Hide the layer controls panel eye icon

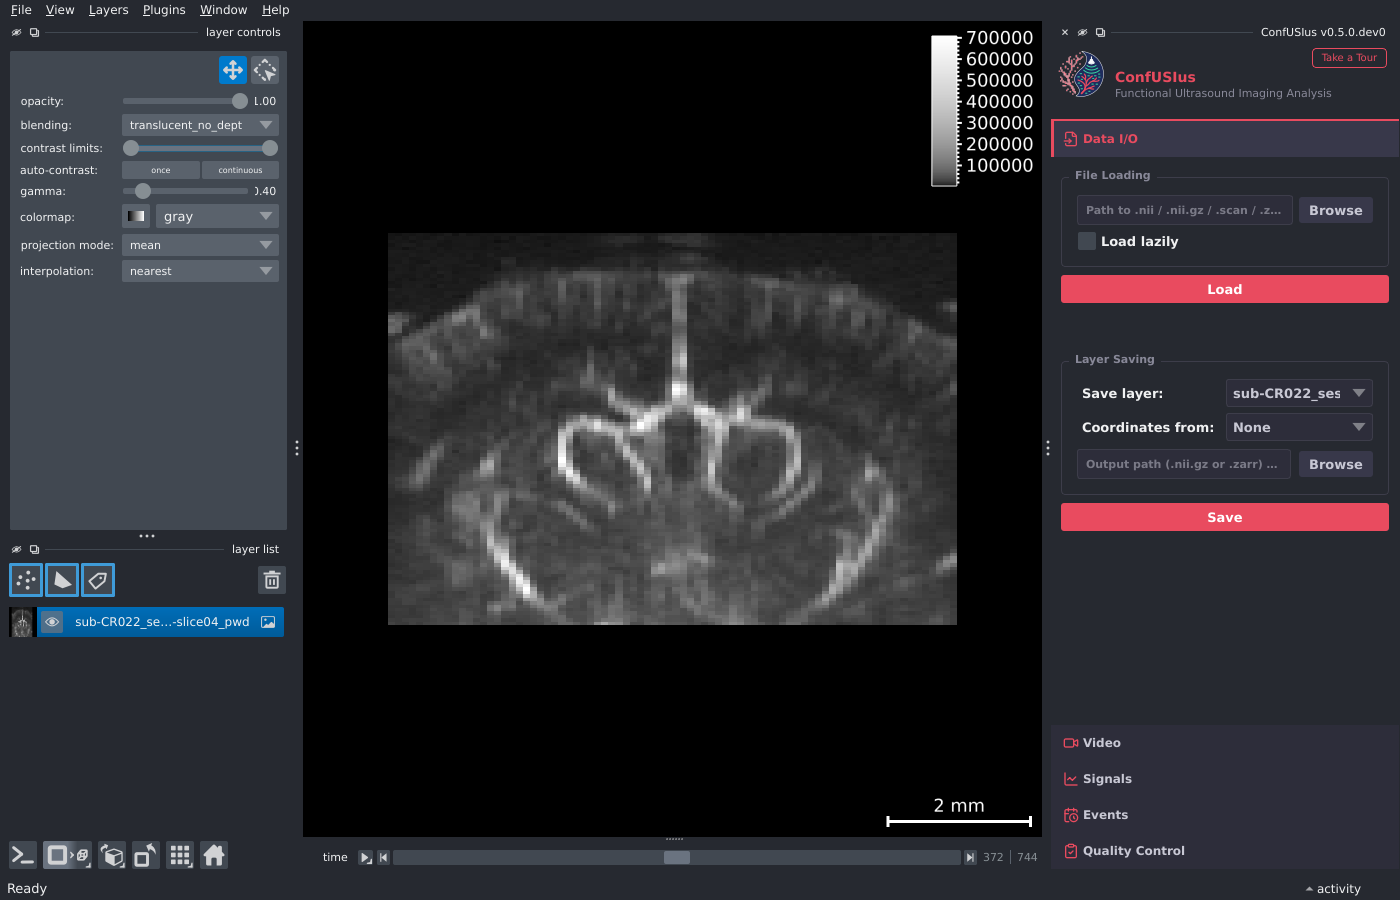pos(16,32)
